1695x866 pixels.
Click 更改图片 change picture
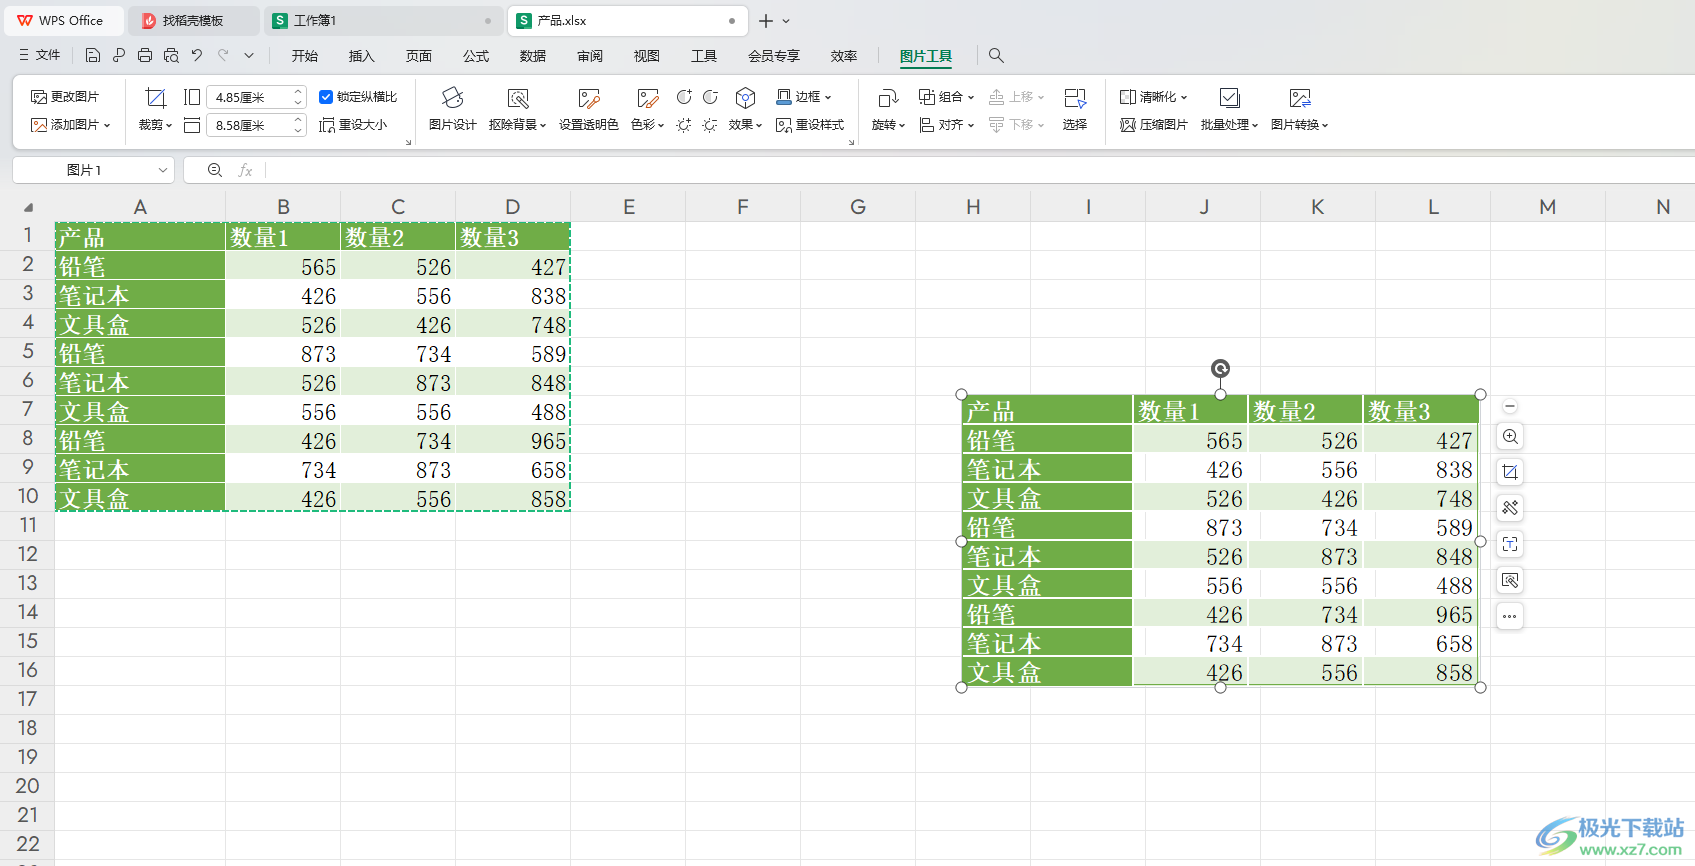[x=65, y=97]
